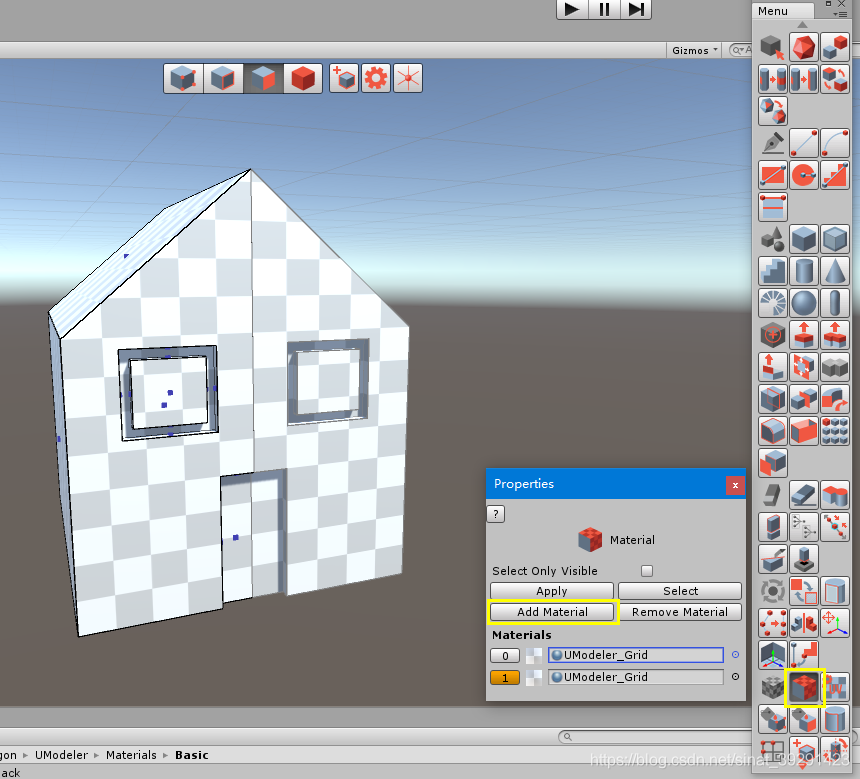Select the Material tool highlighted in yellow
860x779 pixels.
(804, 688)
